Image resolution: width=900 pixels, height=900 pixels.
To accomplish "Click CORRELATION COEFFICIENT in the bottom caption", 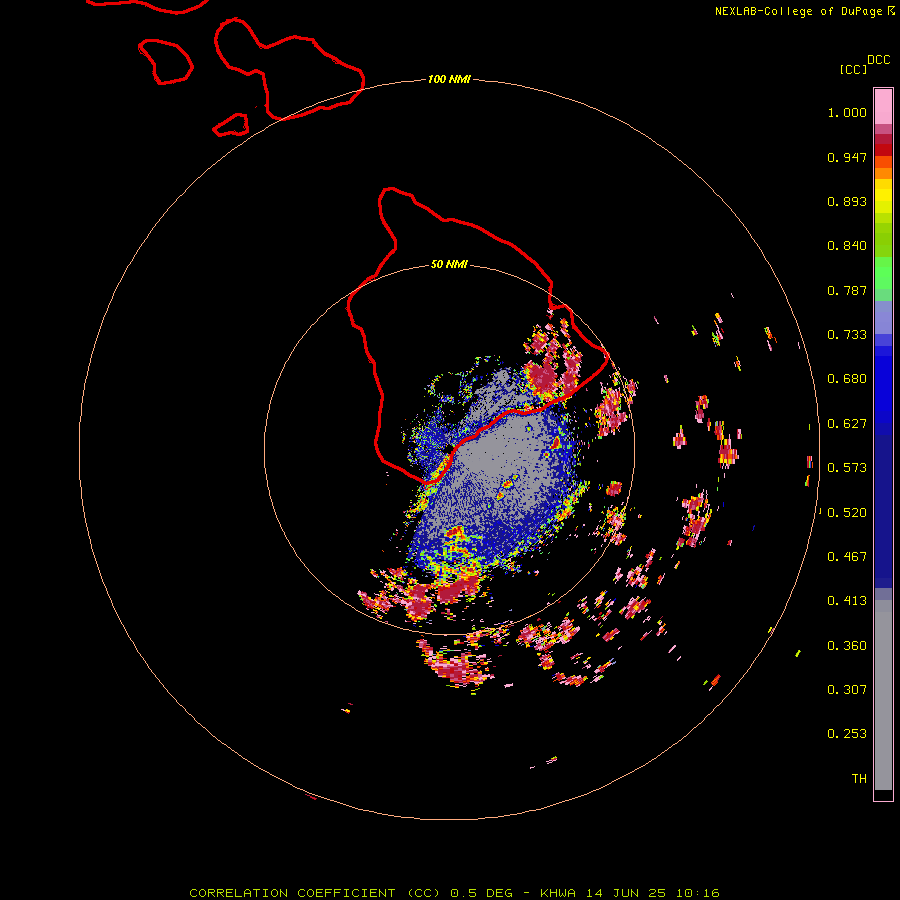I will [292, 893].
